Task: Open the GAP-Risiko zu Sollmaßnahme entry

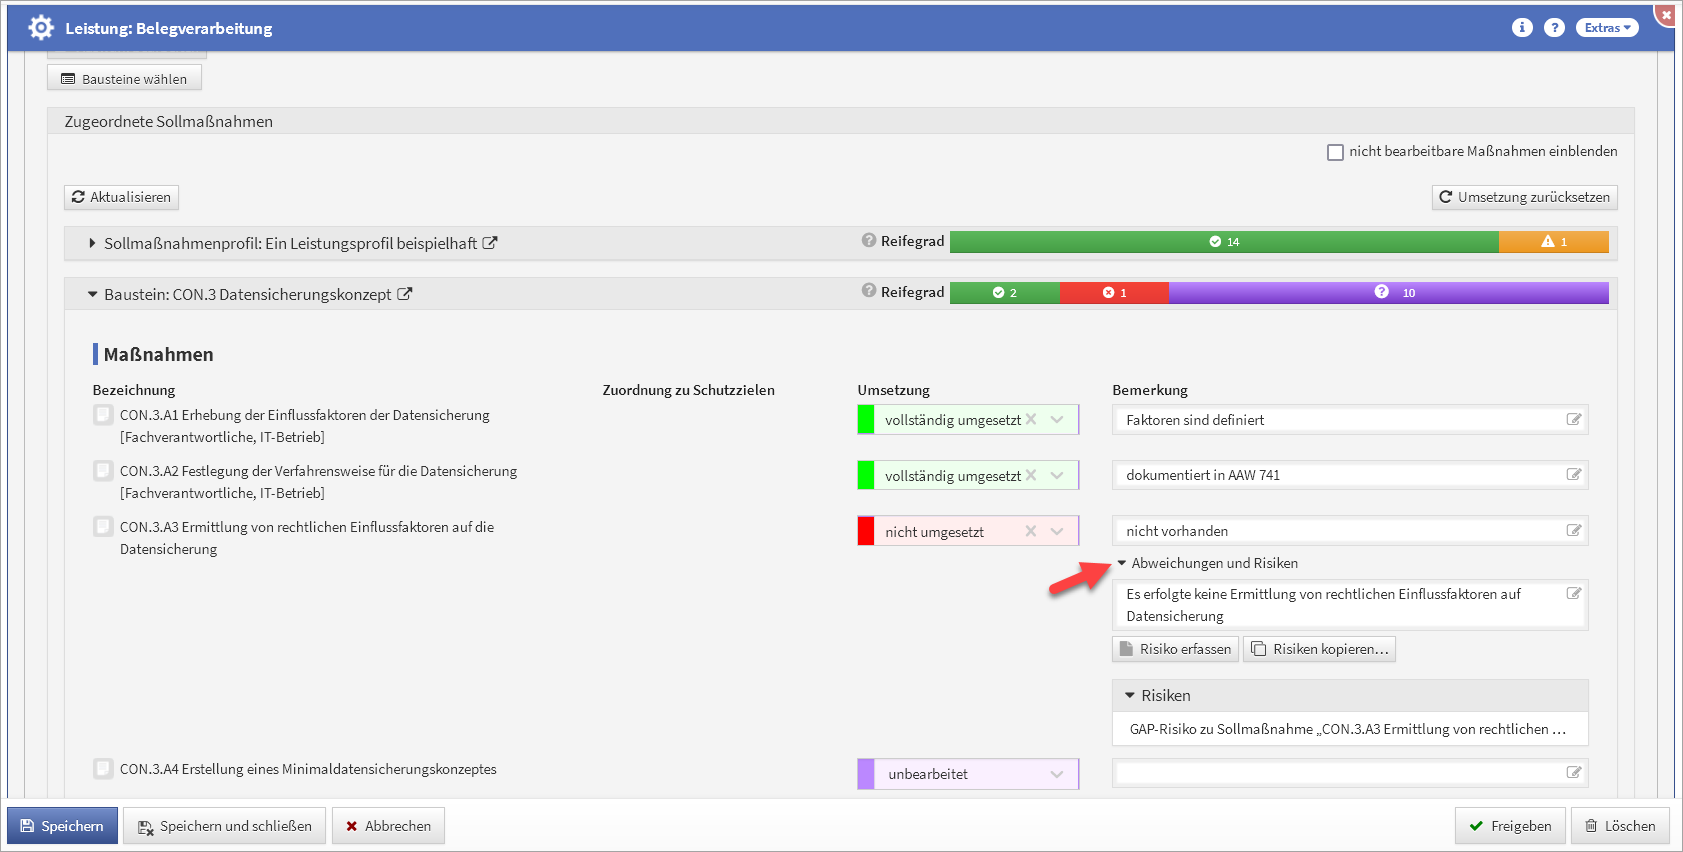Action: tap(1348, 729)
